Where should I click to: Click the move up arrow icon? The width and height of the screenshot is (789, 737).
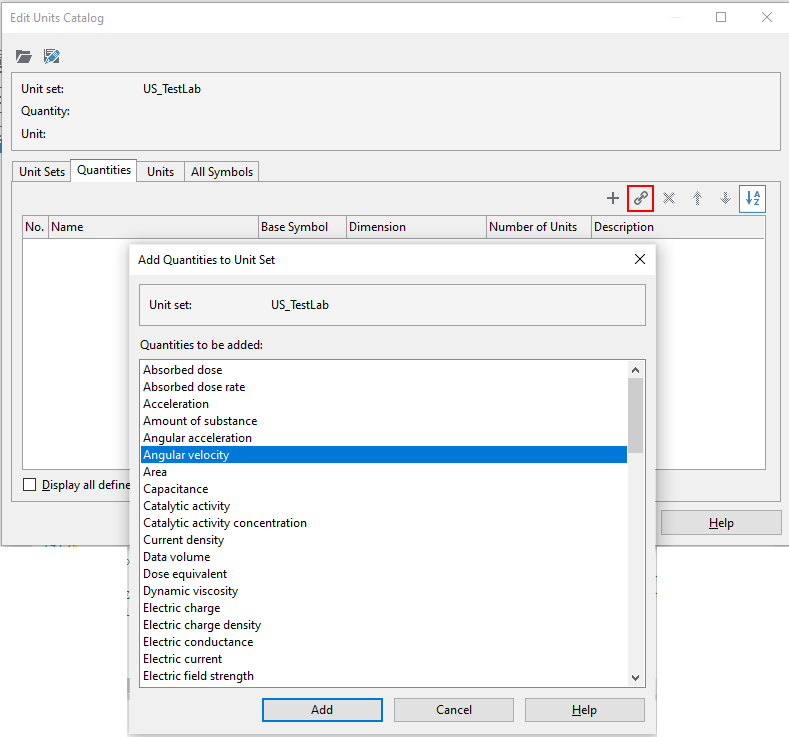pyautogui.click(x=697, y=198)
